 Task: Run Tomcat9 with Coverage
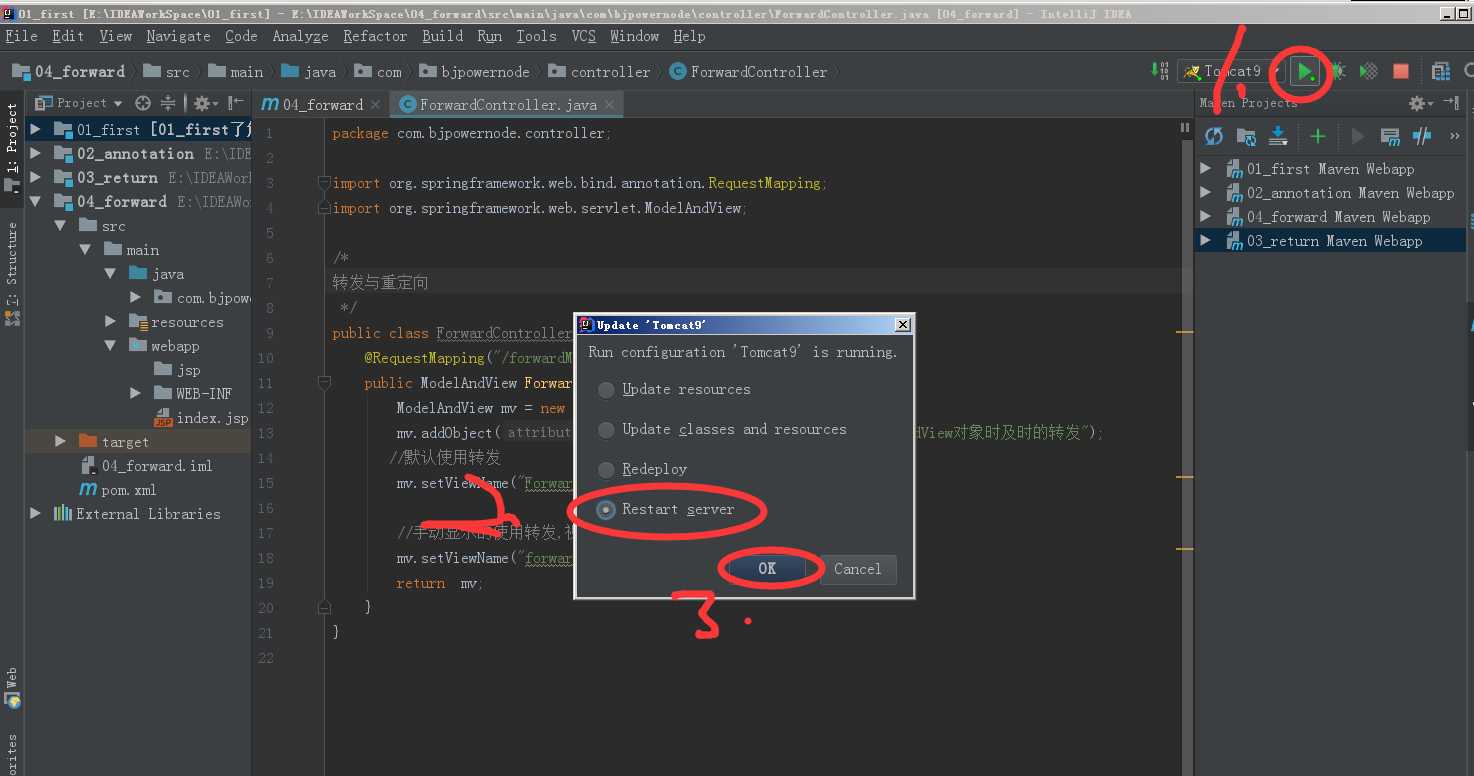coord(1369,72)
